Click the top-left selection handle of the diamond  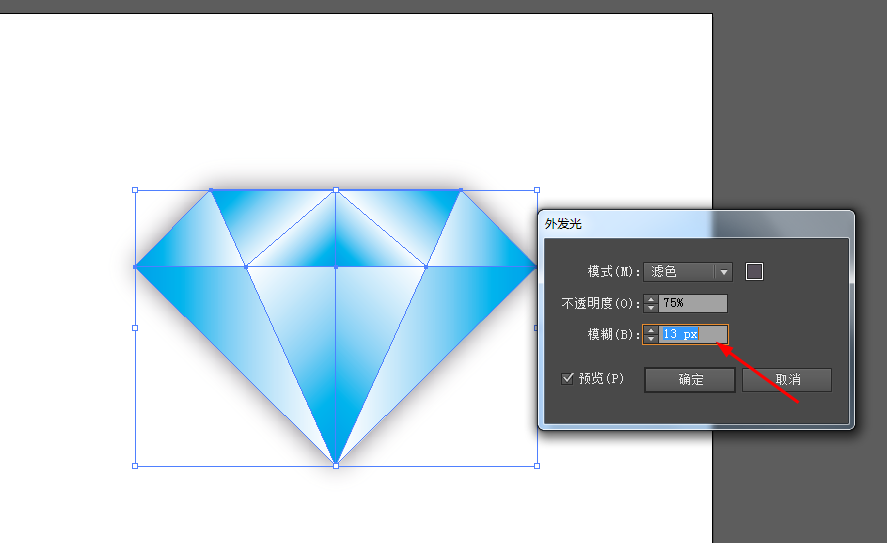click(135, 191)
